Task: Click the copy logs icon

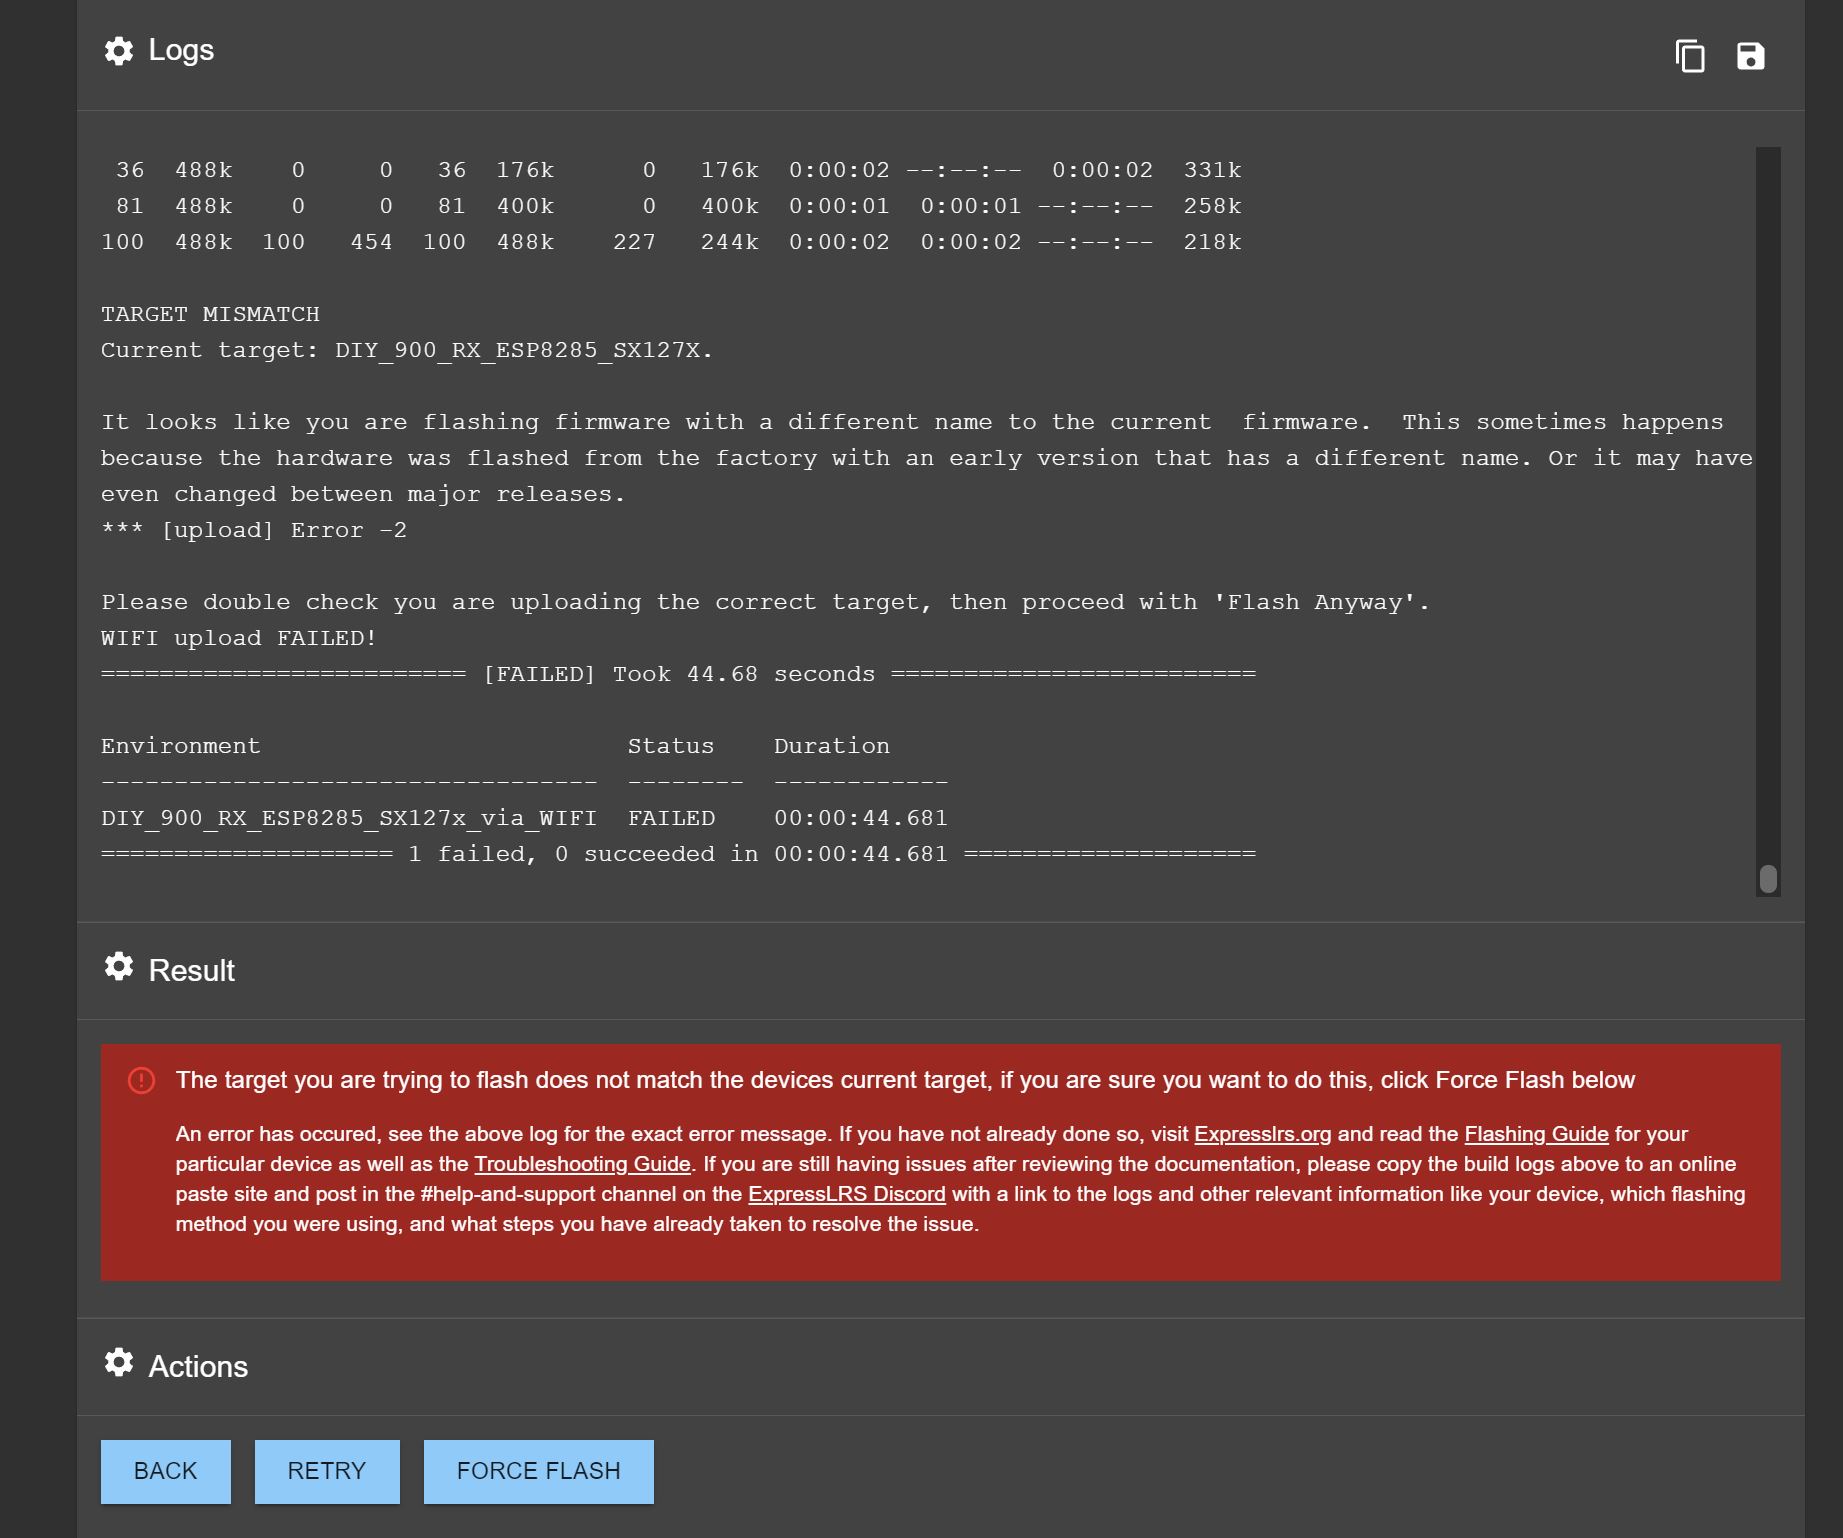Action: (x=1689, y=56)
